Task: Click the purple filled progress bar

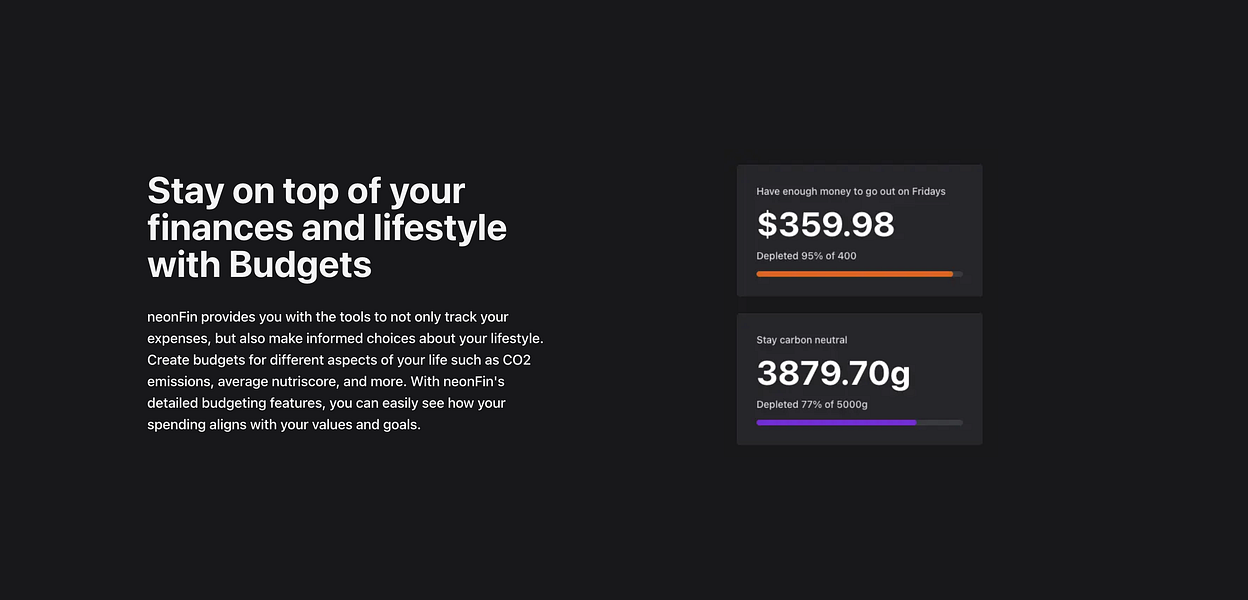Action: (836, 423)
